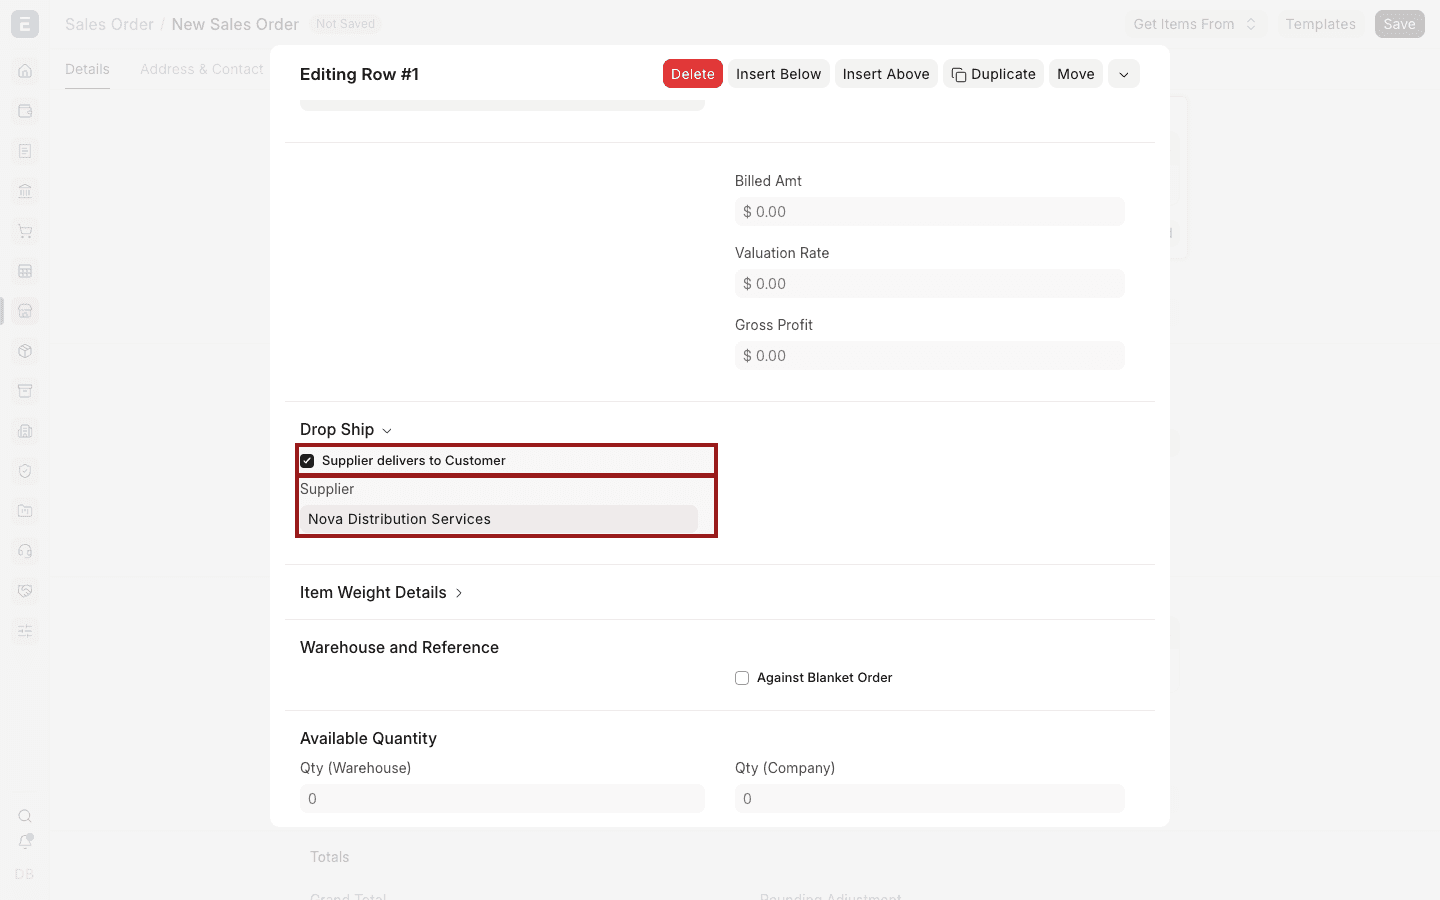Duplicate the current row
The height and width of the screenshot is (900, 1440).
tap(993, 74)
